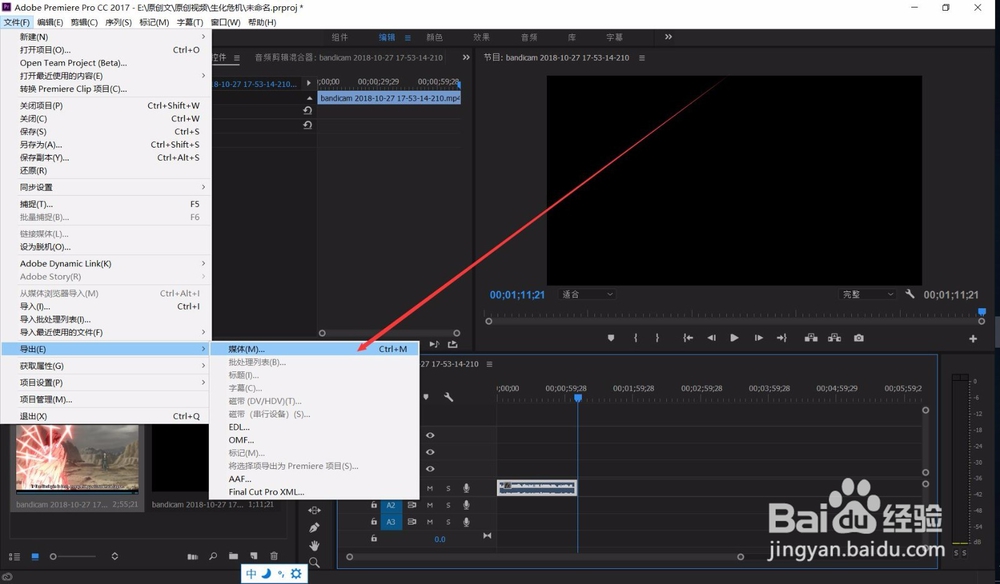Solo audio track A3
This screenshot has height=584, width=1000.
(x=448, y=522)
